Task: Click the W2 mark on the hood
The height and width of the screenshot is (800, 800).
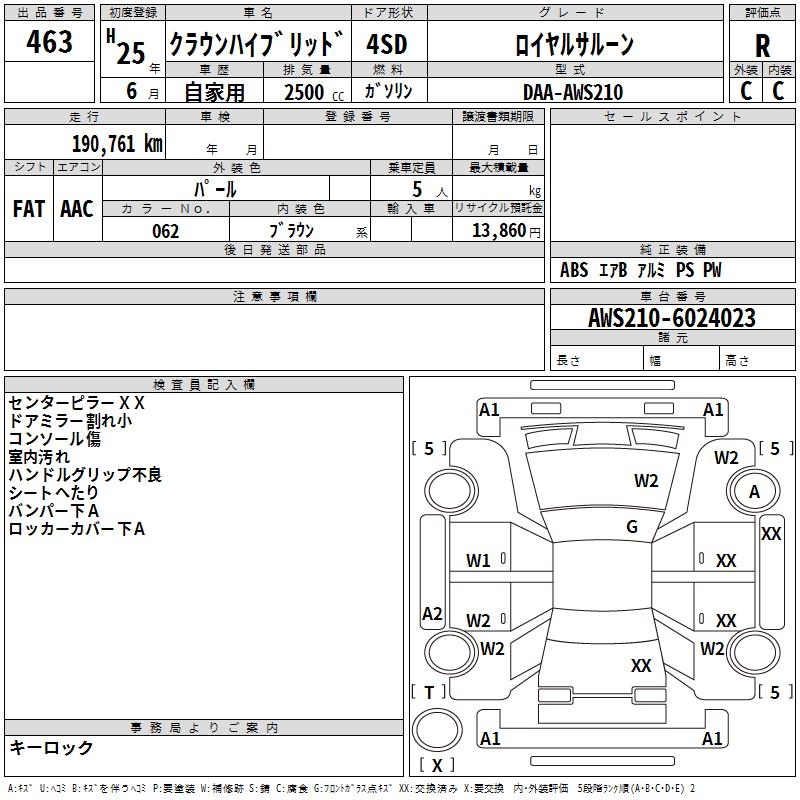Action: click(646, 481)
